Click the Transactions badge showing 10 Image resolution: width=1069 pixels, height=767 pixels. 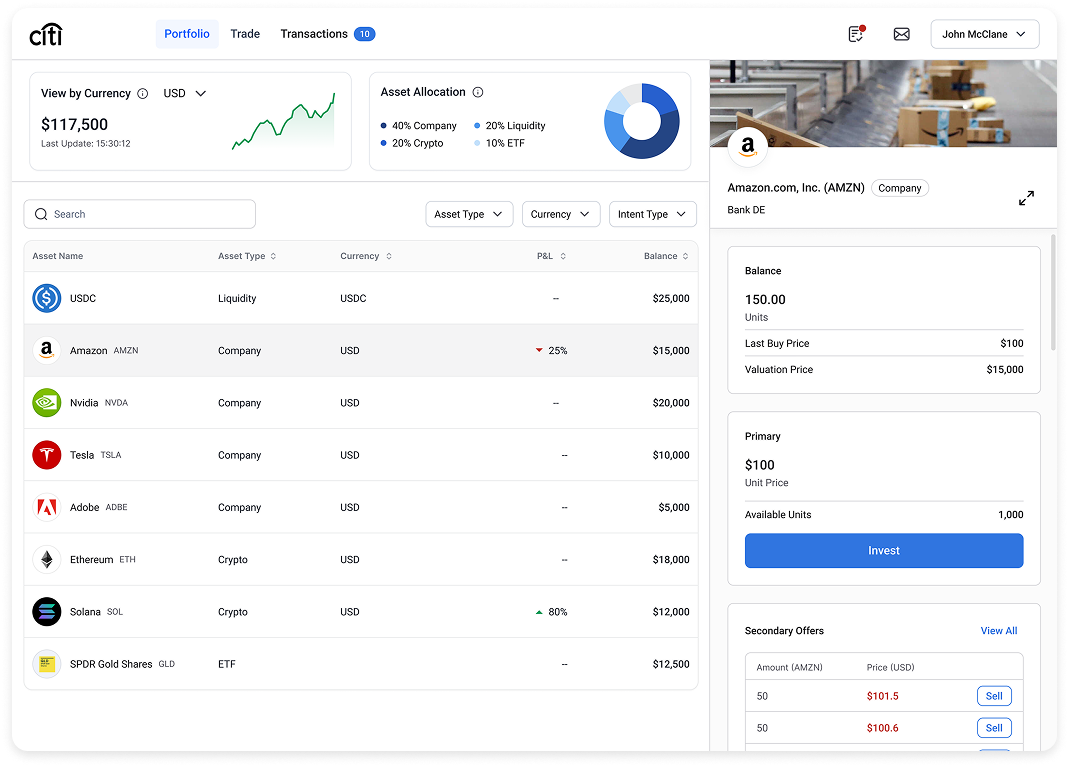coord(365,34)
